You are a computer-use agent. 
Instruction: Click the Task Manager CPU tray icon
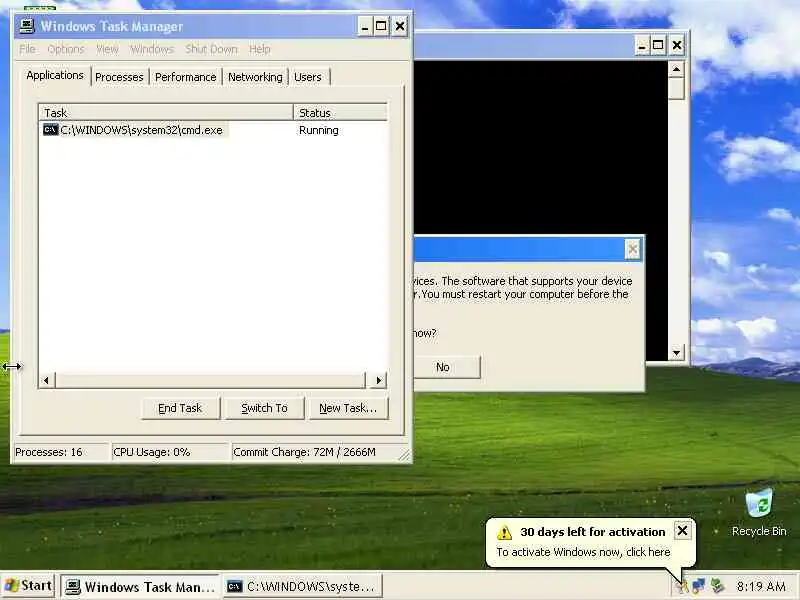pos(718,586)
